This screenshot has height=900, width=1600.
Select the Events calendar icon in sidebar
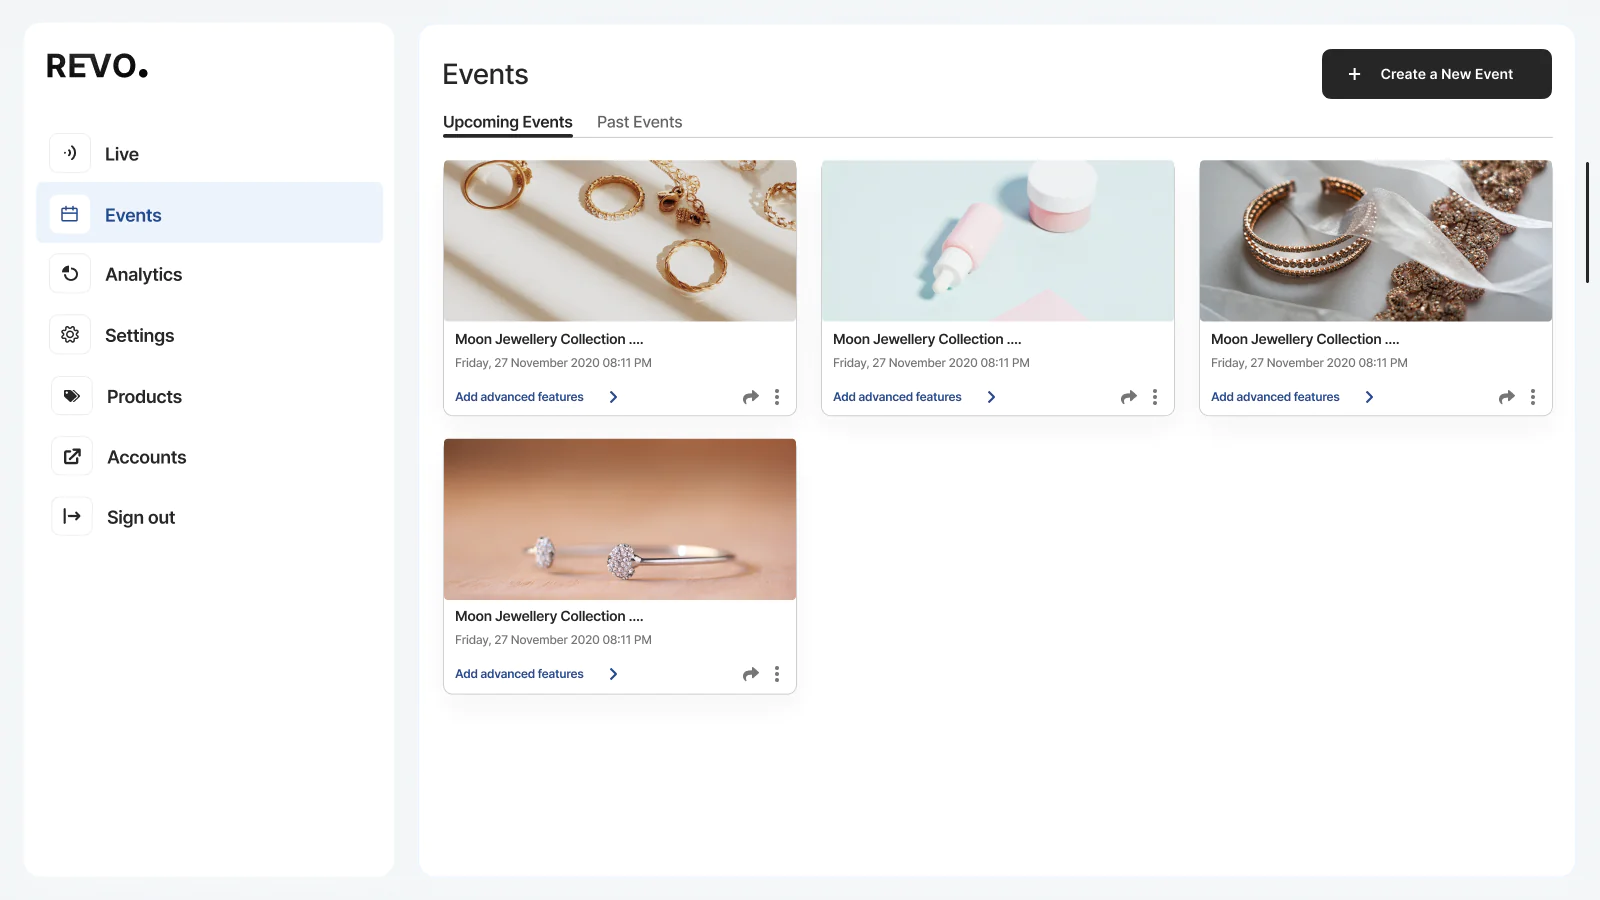pos(70,214)
